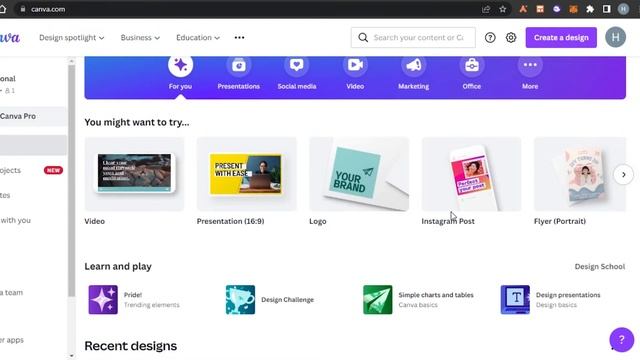640x360 pixels.
Task: Select the Presentation (16:9) thumbnail
Action: click(x=247, y=174)
